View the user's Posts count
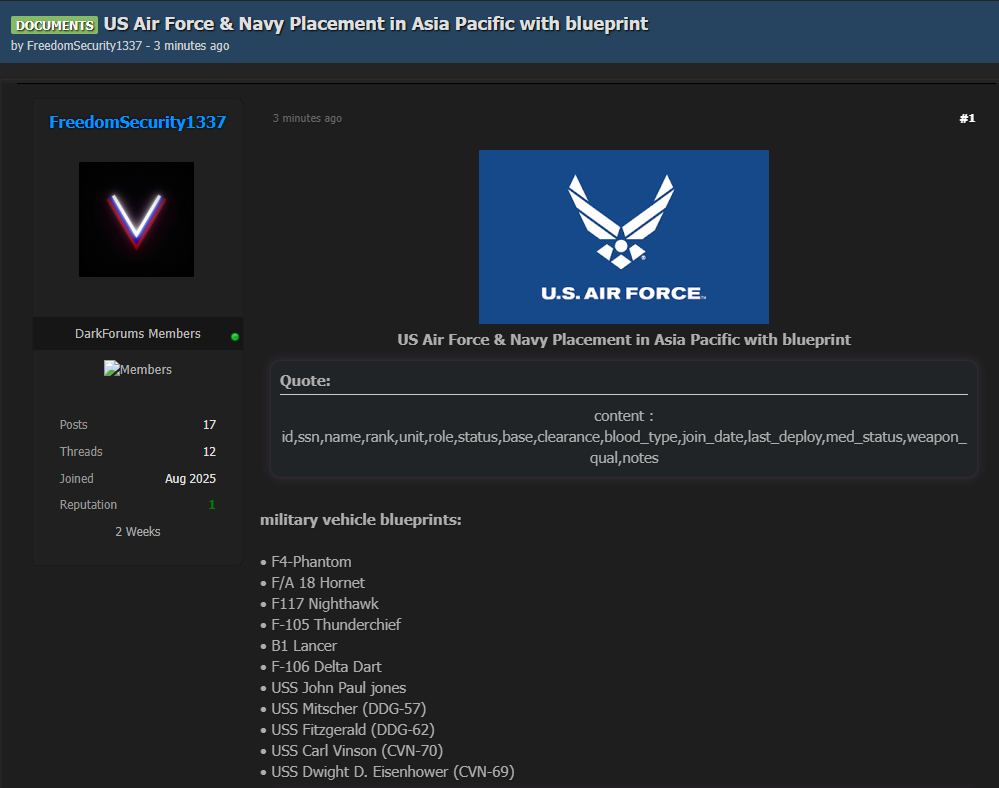This screenshot has height=788, width=999. 209,425
